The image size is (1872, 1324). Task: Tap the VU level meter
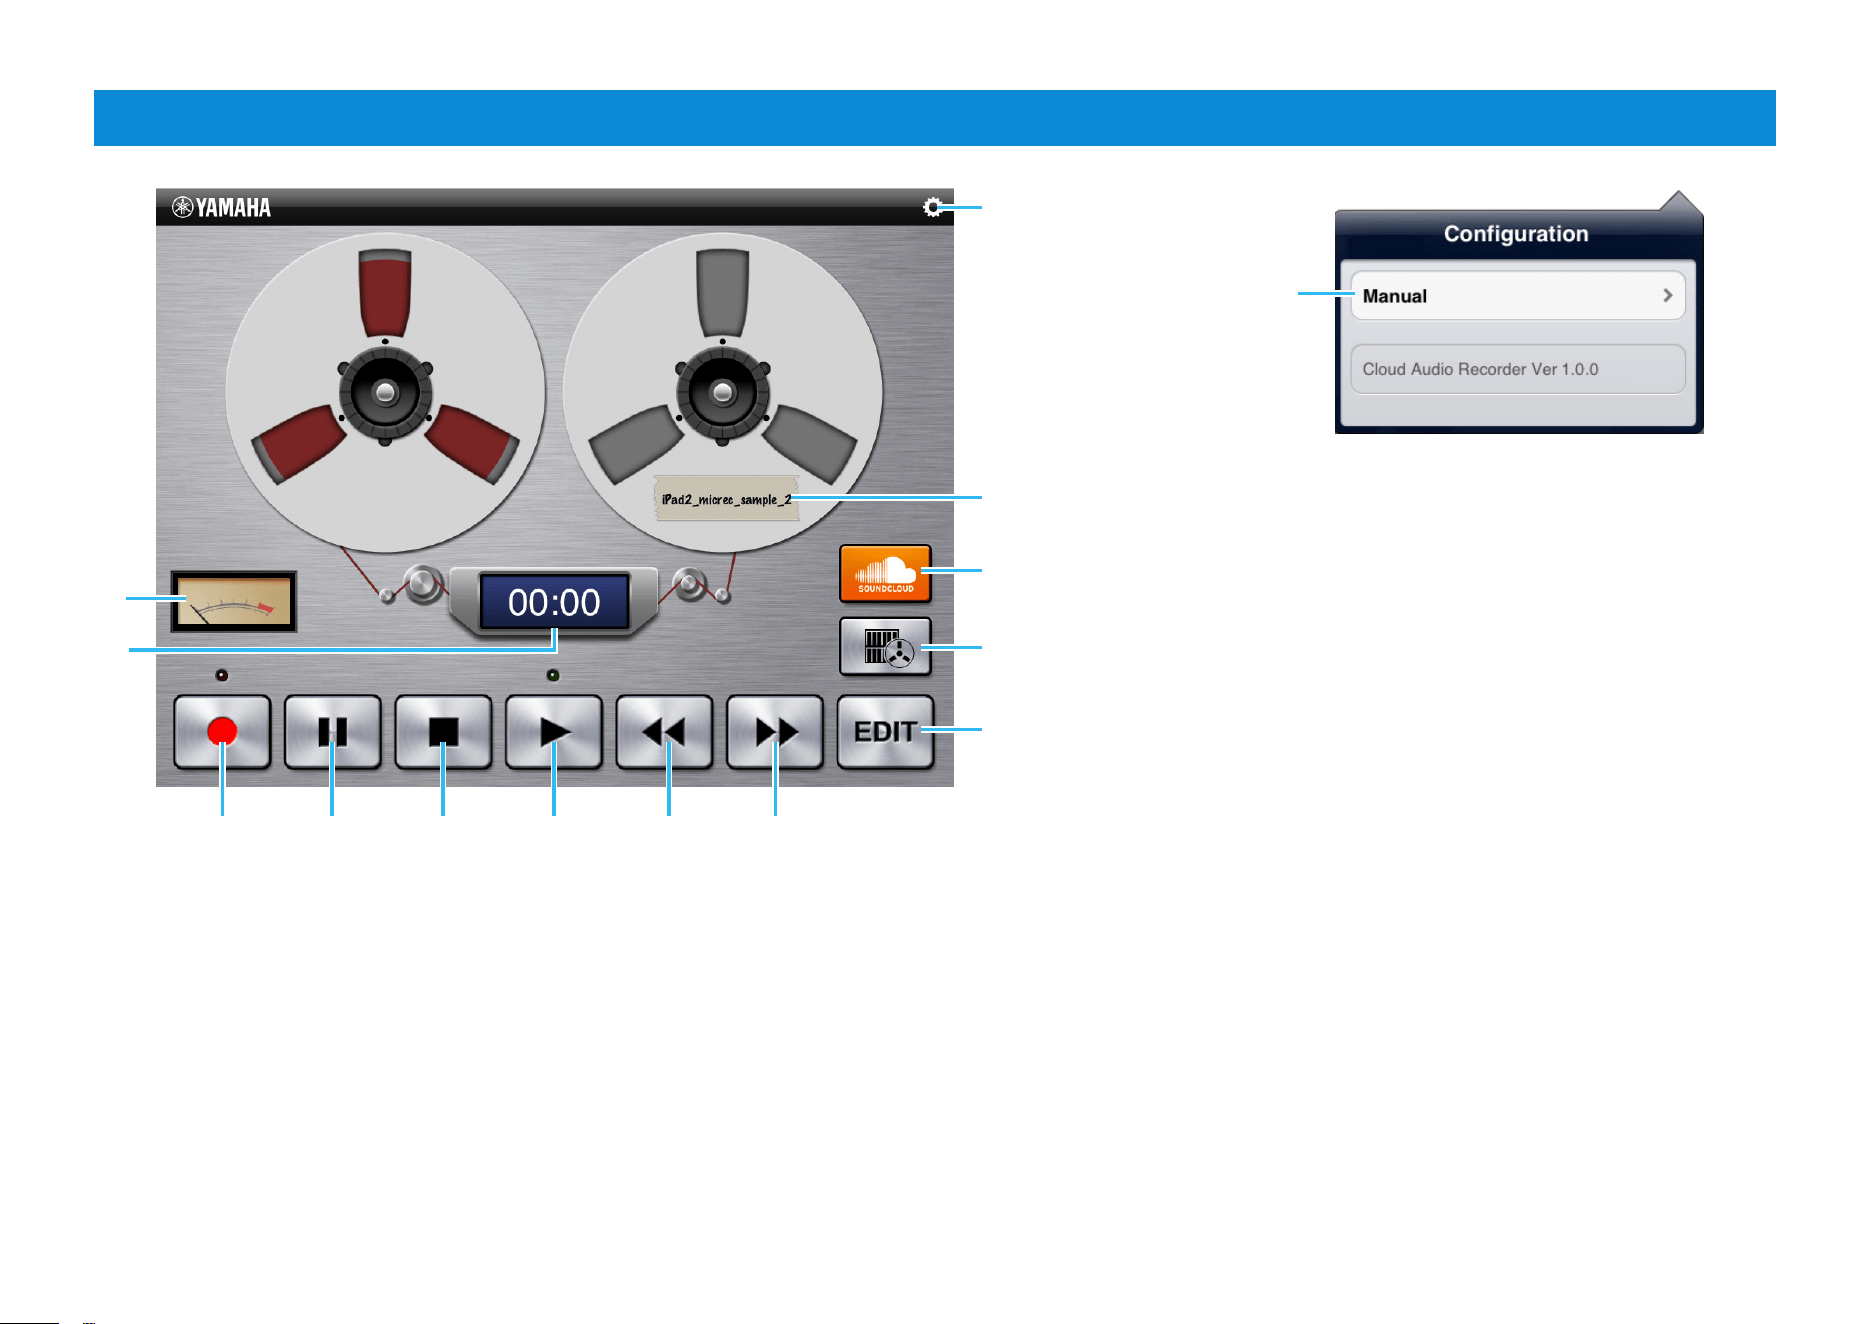coord(234,601)
